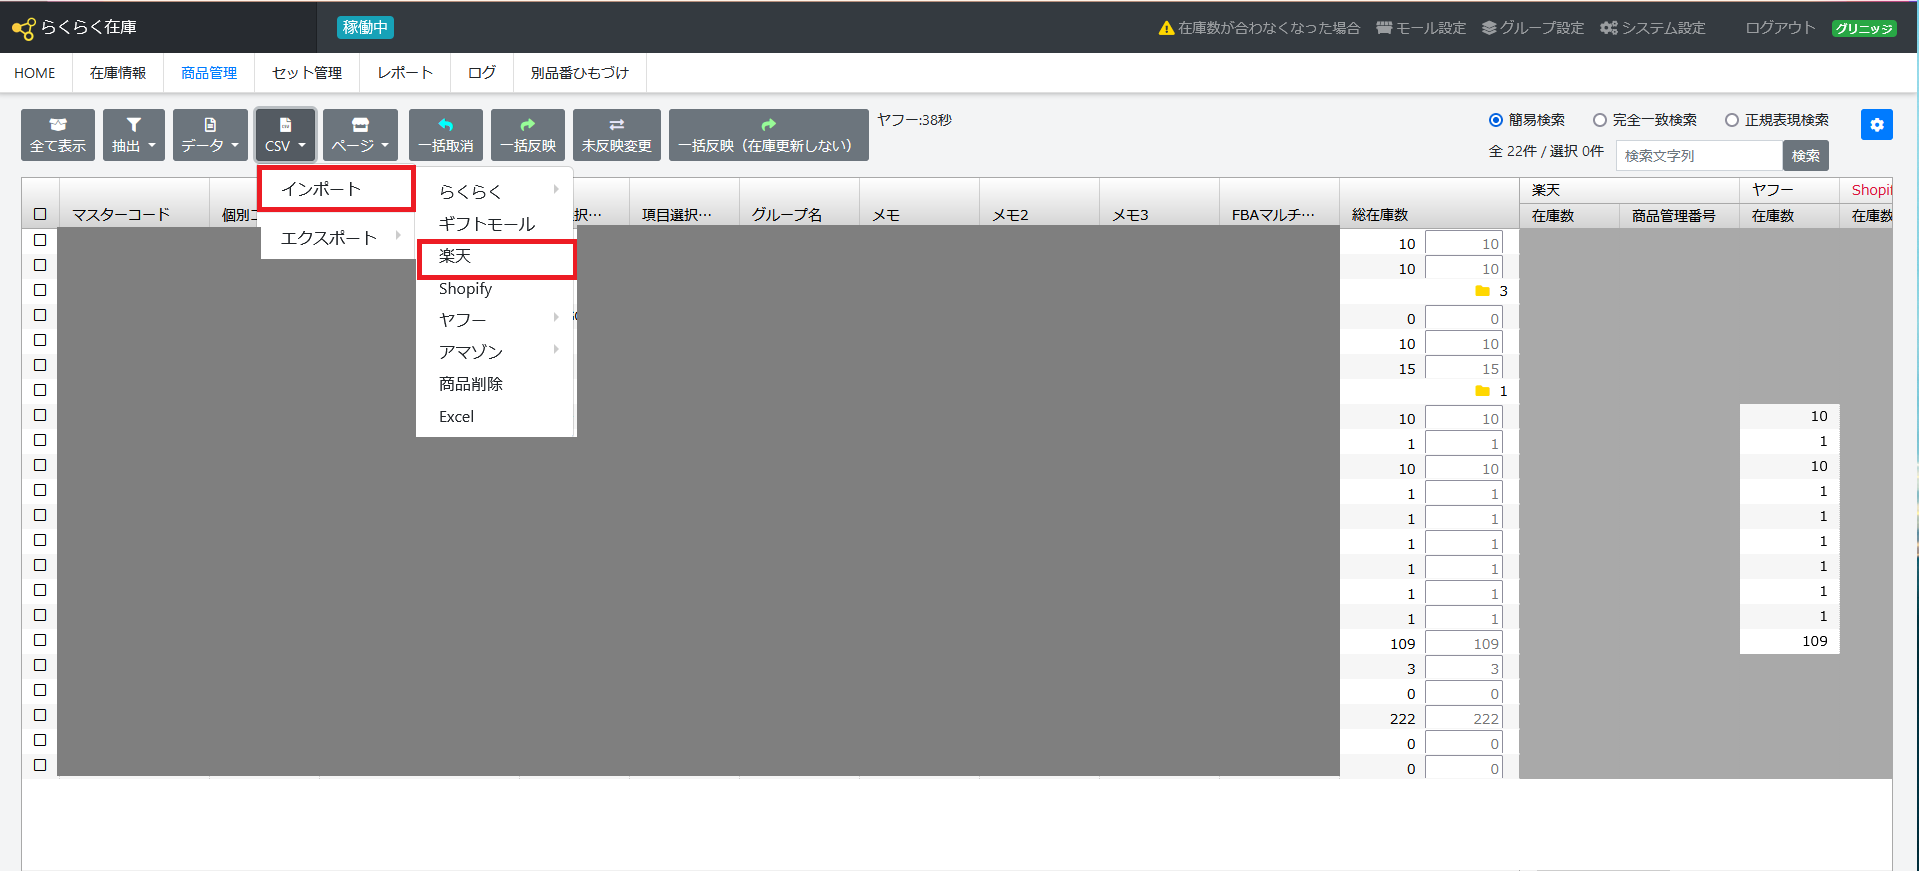Open the レポート tab

point(405,73)
